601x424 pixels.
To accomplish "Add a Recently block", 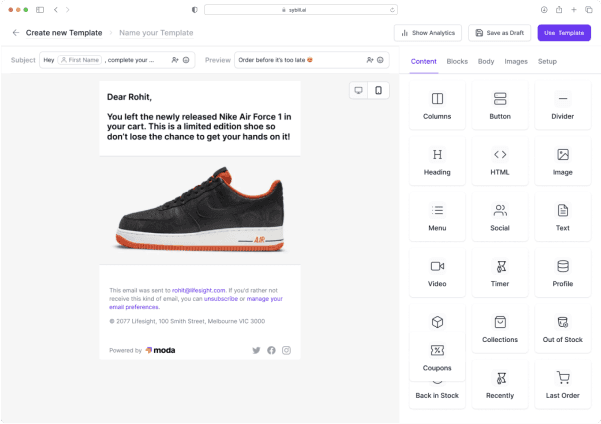I will [500, 384].
